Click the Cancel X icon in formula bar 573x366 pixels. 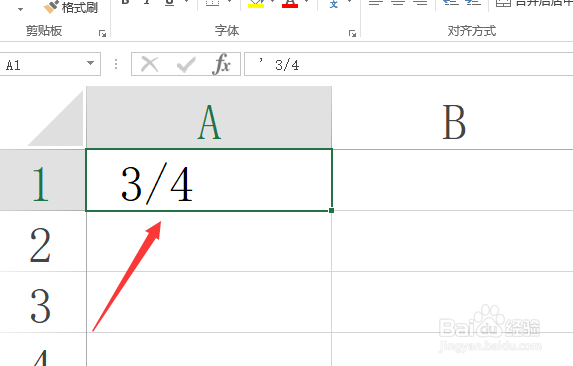tap(150, 65)
